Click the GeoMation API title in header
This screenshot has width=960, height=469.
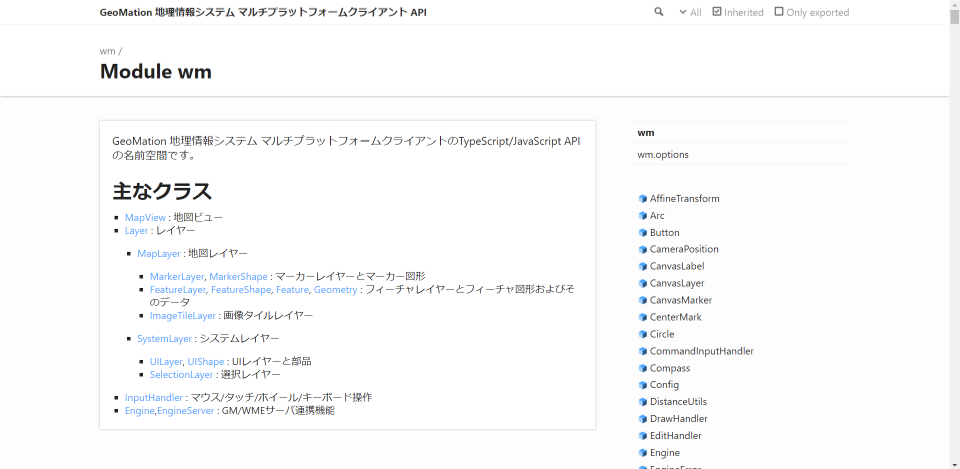point(263,12)
